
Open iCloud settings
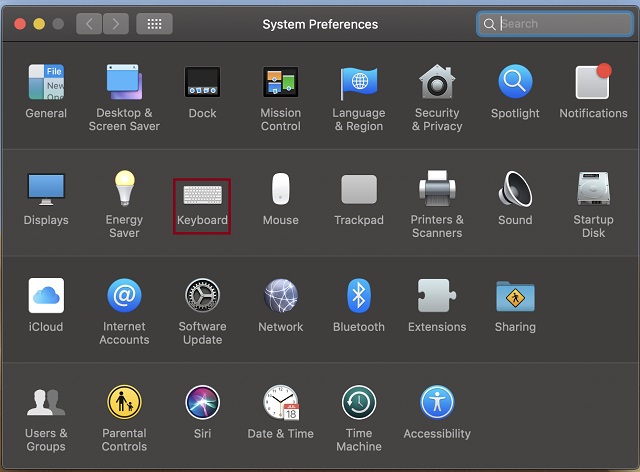tap(46, 305)
